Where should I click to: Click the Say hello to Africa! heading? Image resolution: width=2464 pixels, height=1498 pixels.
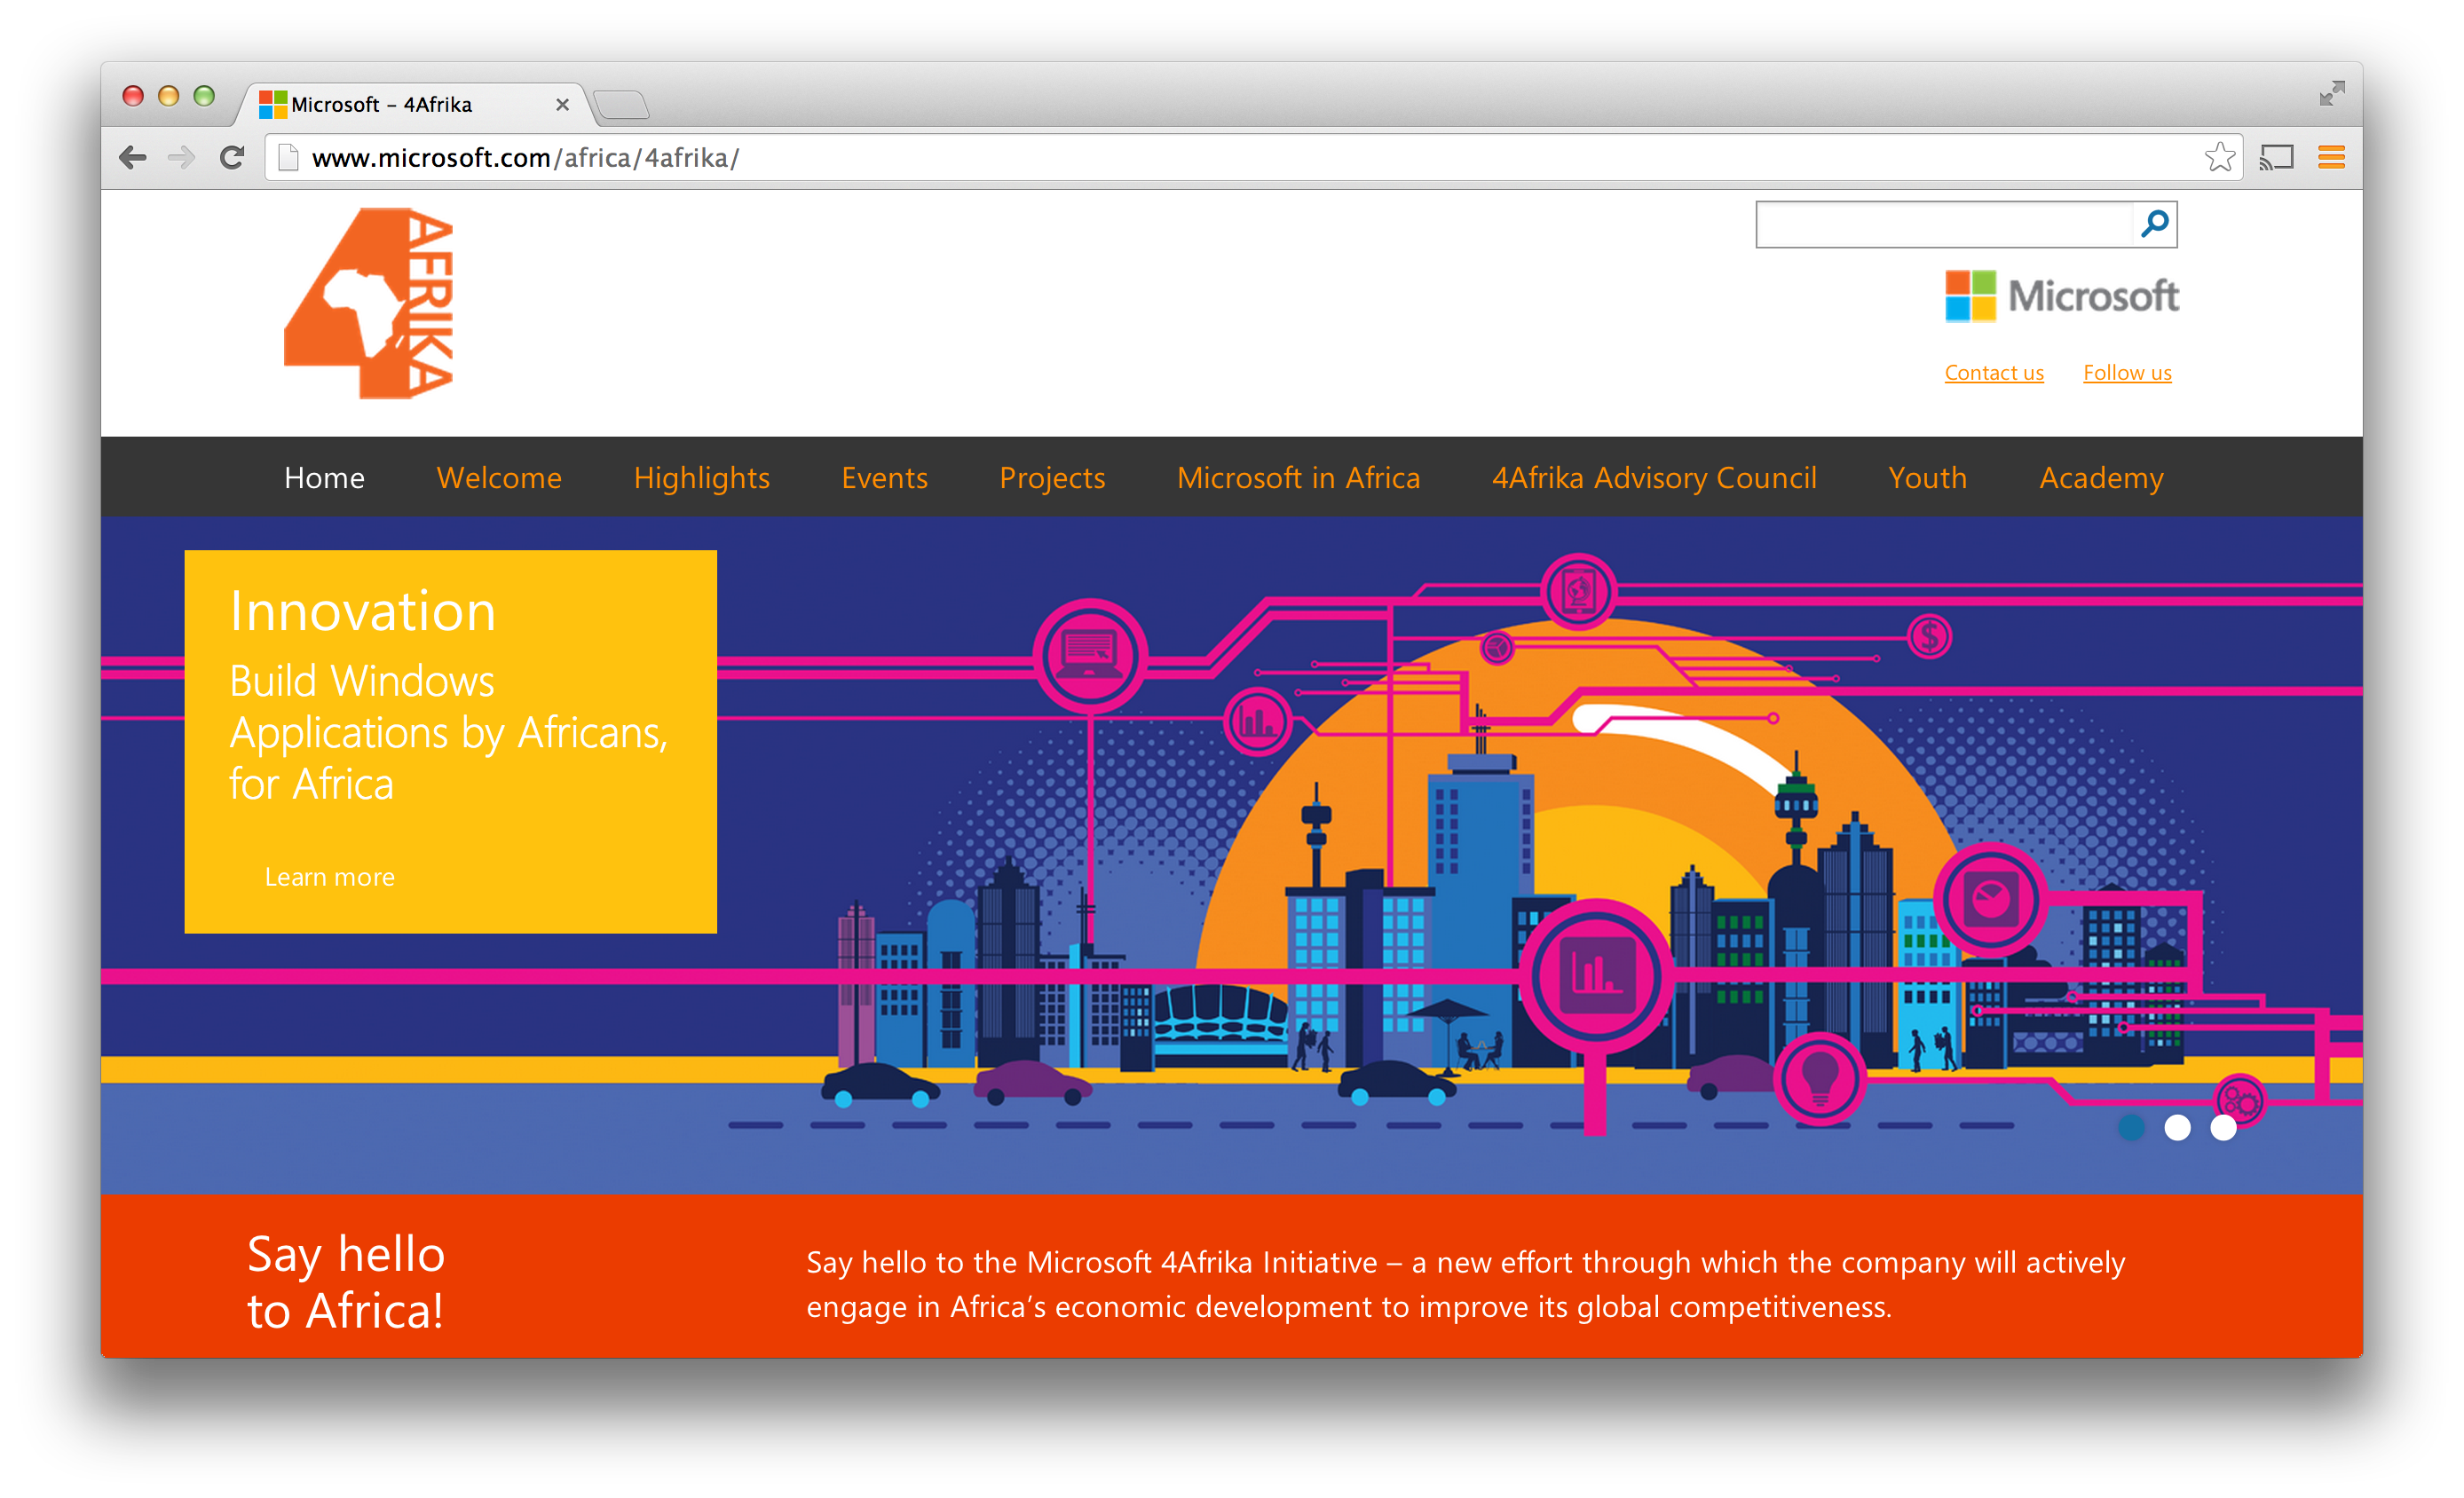point(345,1282)
